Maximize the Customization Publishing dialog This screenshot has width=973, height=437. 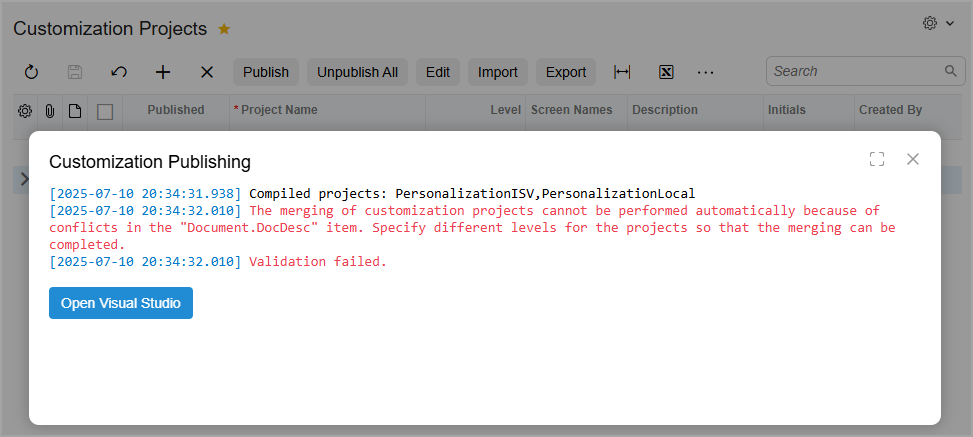tap(877, 159)
